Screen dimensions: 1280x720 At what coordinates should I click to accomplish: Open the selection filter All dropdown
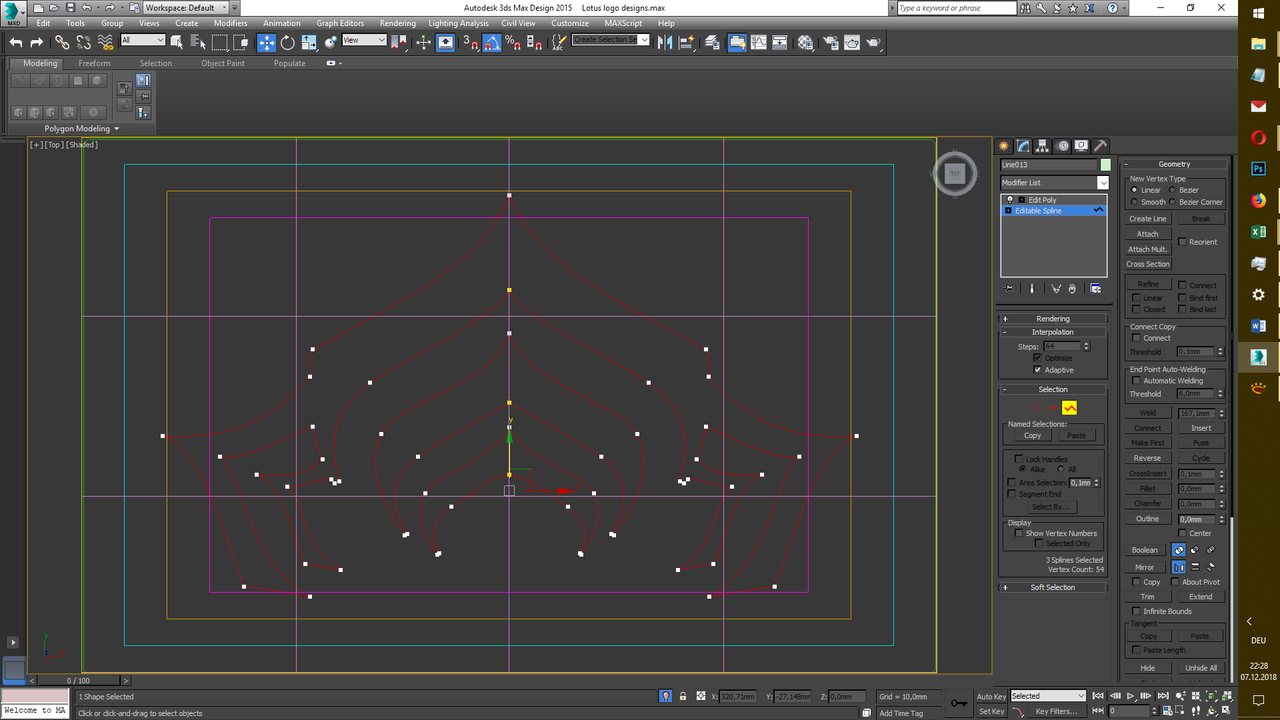tap(143, 40)
